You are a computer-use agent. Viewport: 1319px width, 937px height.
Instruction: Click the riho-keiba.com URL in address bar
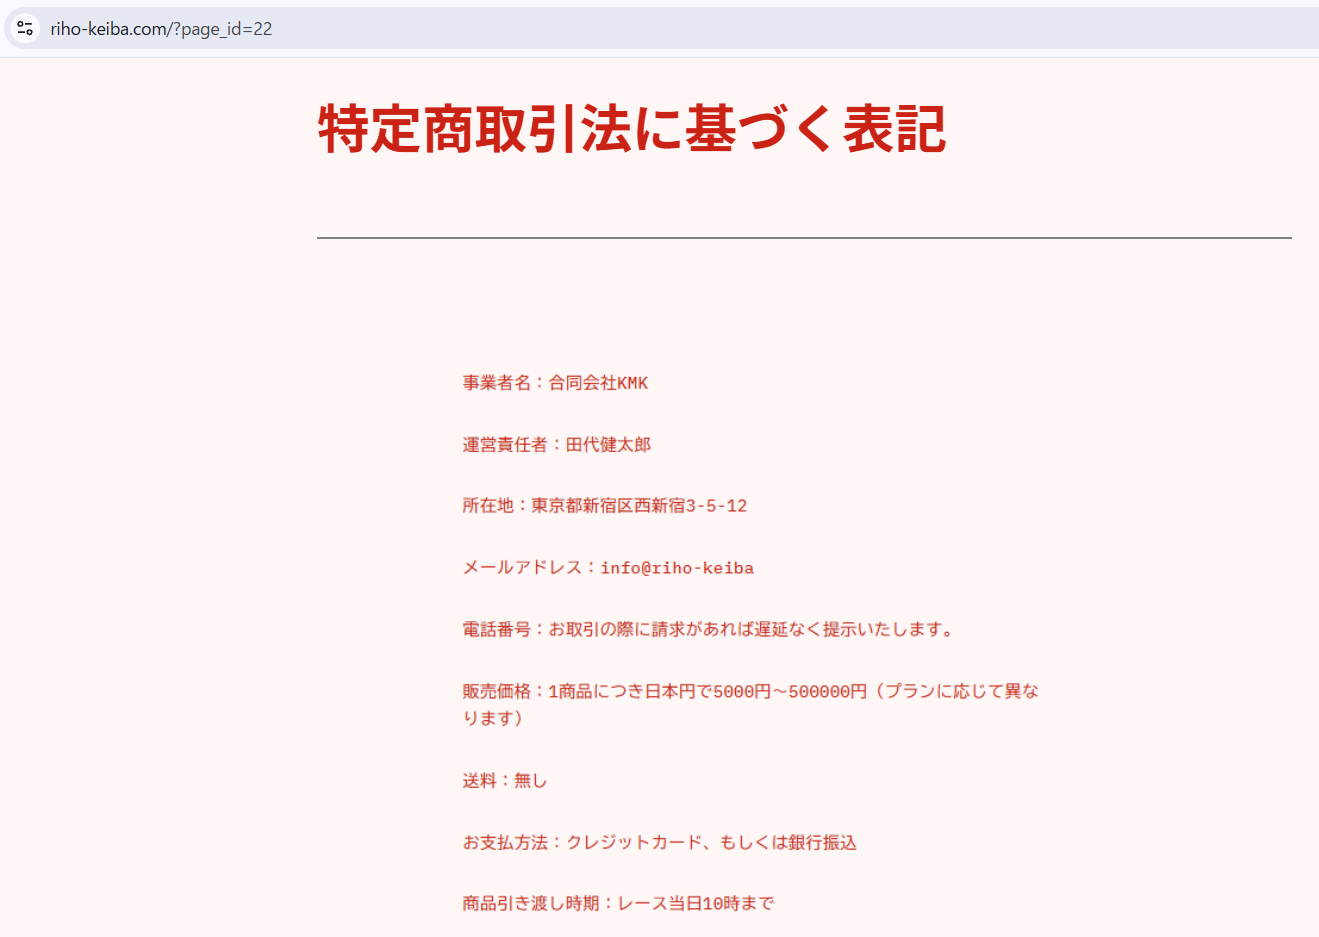(161, 29)
